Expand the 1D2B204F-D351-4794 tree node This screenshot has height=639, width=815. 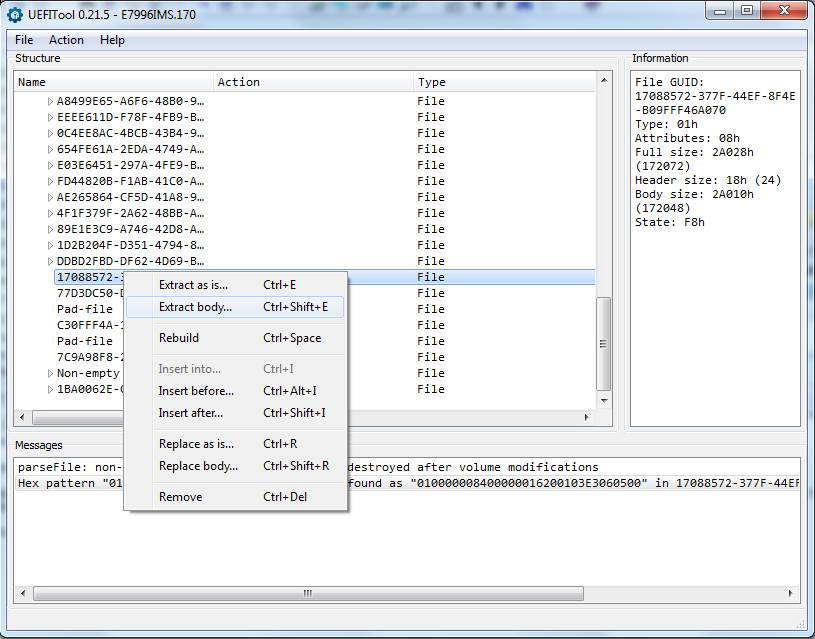(50, 245)
